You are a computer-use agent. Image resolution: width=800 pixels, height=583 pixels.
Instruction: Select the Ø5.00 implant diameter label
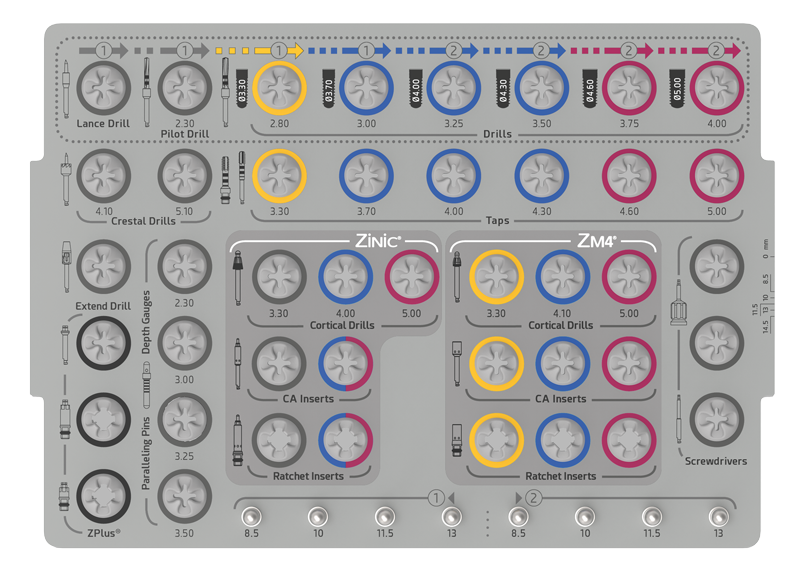pyautogui.click(x=674, y=89)
